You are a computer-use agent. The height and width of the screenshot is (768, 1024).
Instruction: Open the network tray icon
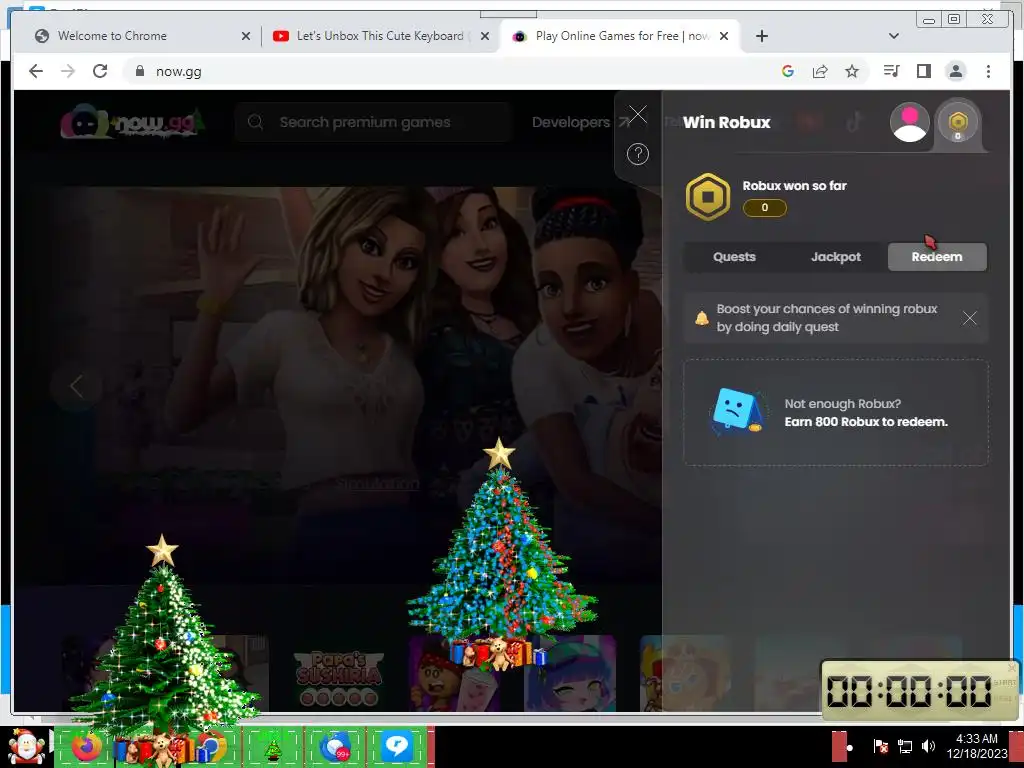(905, 746)
